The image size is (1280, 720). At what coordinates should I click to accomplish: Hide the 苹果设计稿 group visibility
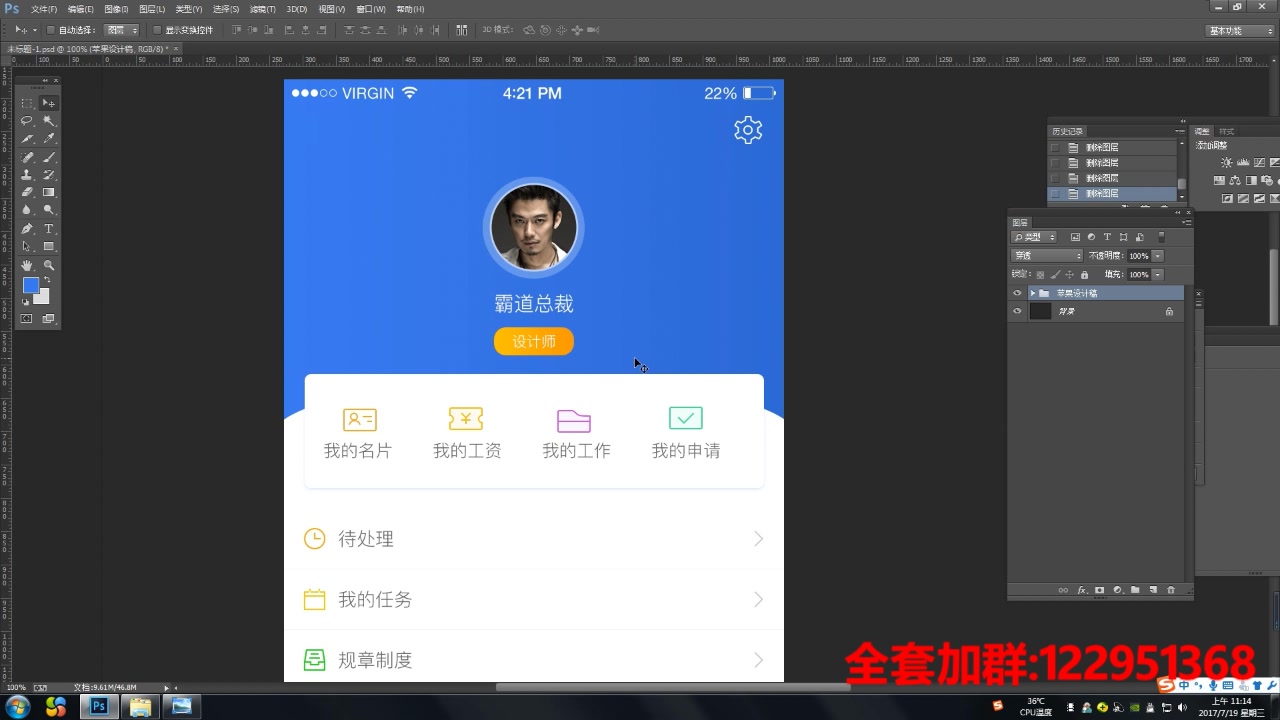pyautogui.click(x=1017, y=293)
